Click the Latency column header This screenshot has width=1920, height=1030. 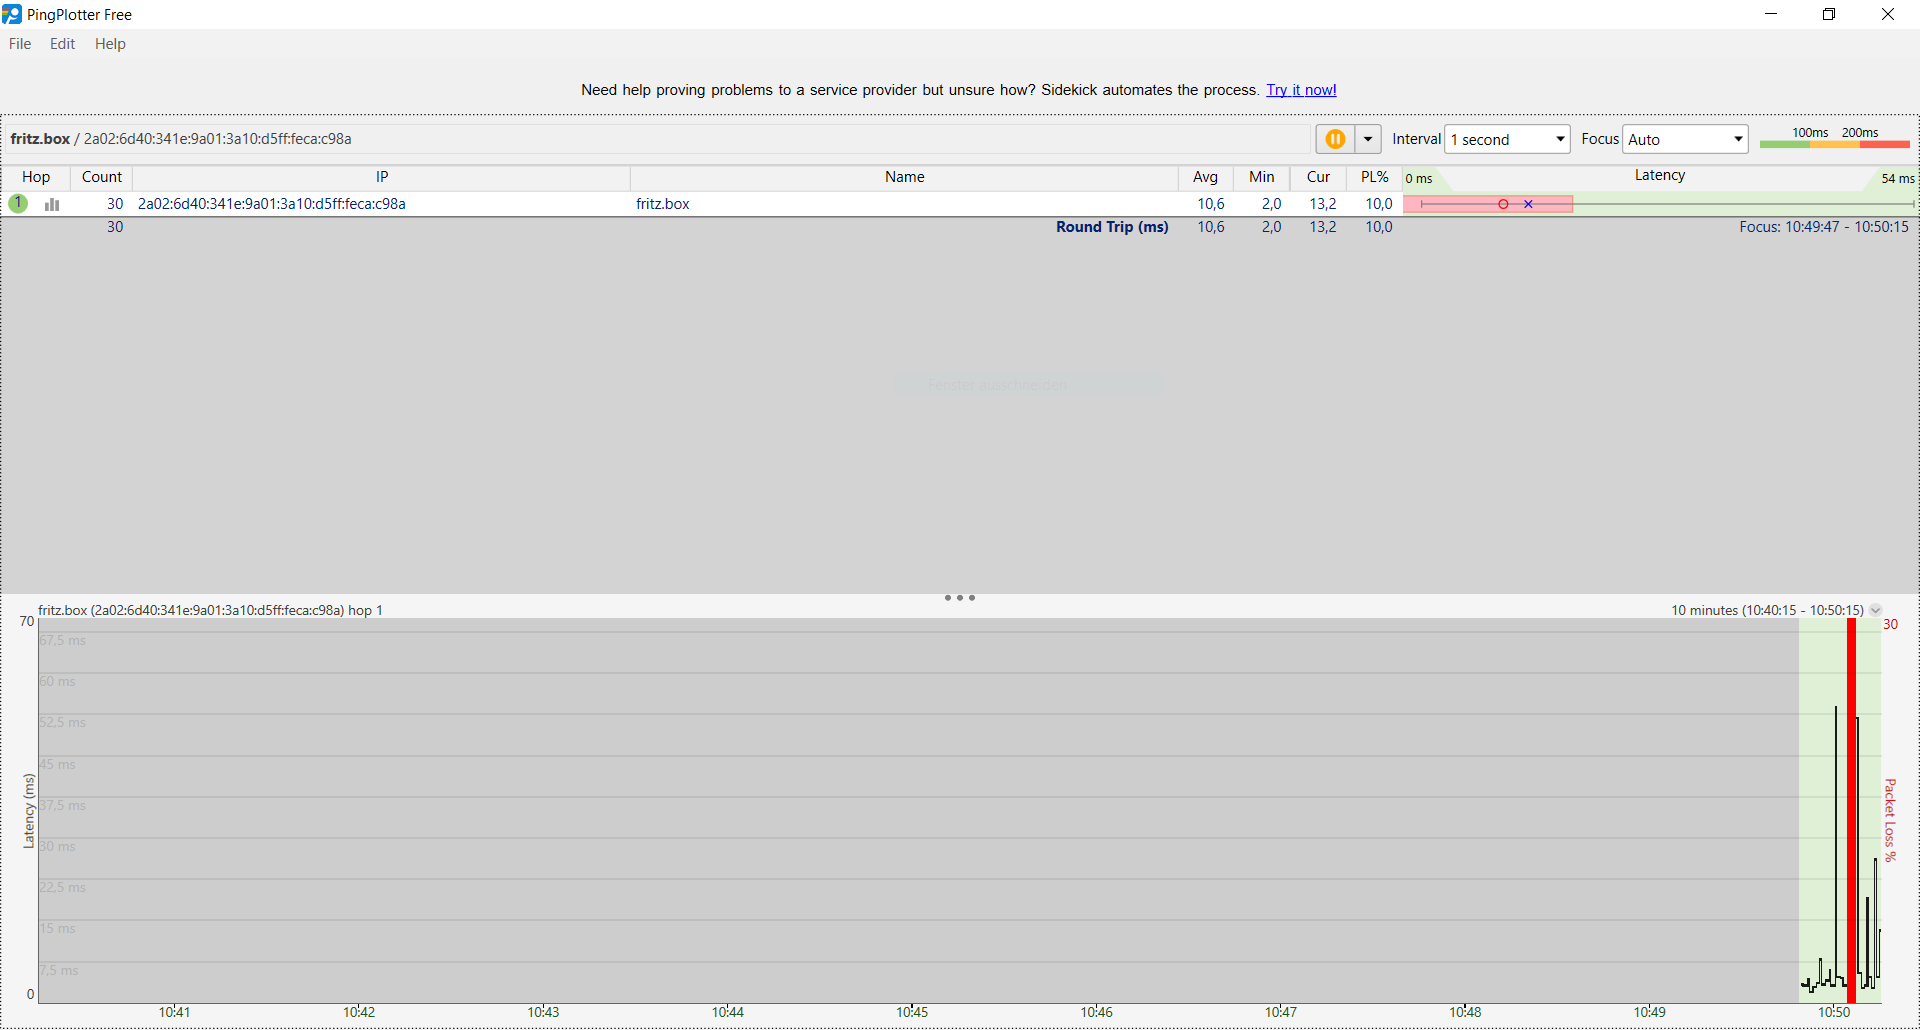[1660, 175]
